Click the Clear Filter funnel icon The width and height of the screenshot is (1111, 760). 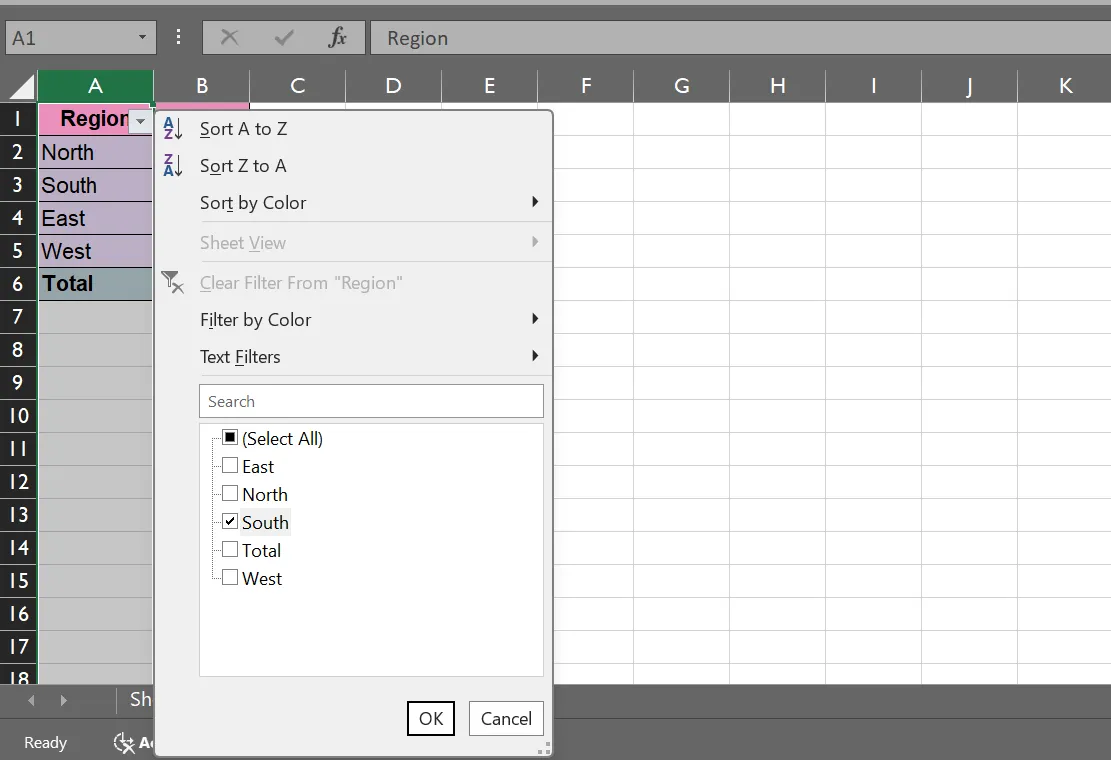click(x=172, y=282)
